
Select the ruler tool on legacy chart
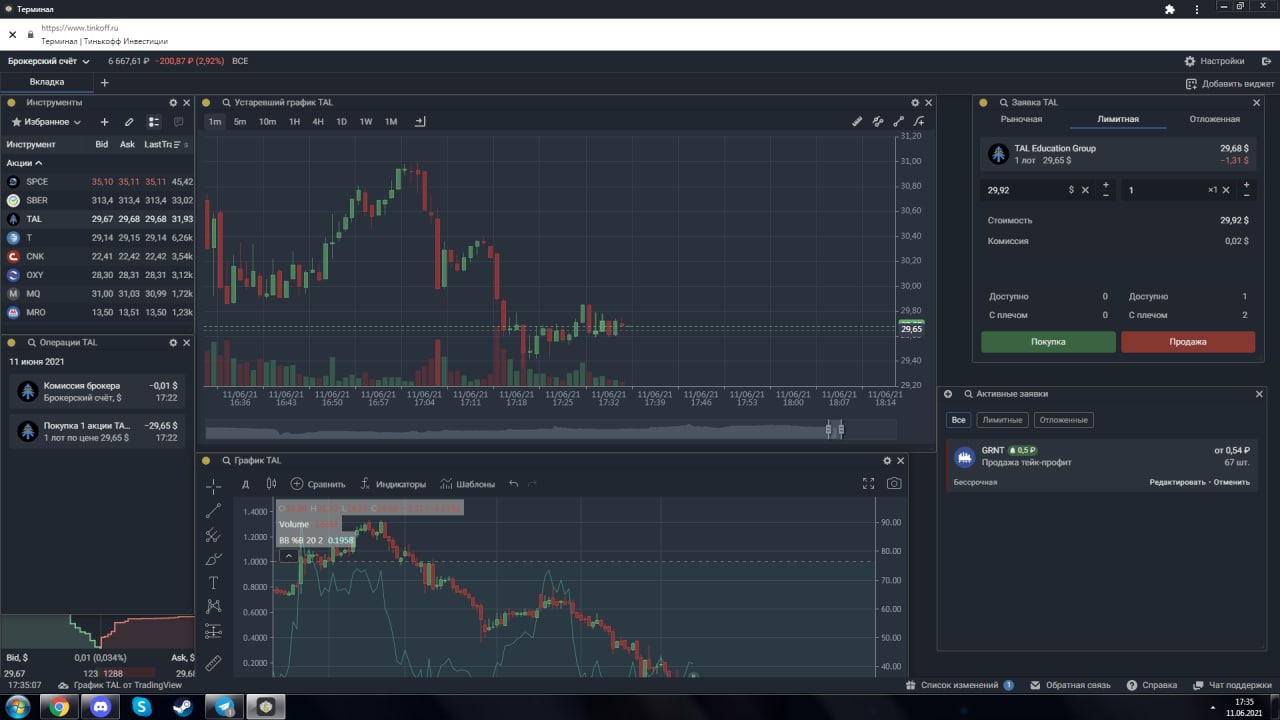pyautogui.click(x=857, y=122)
